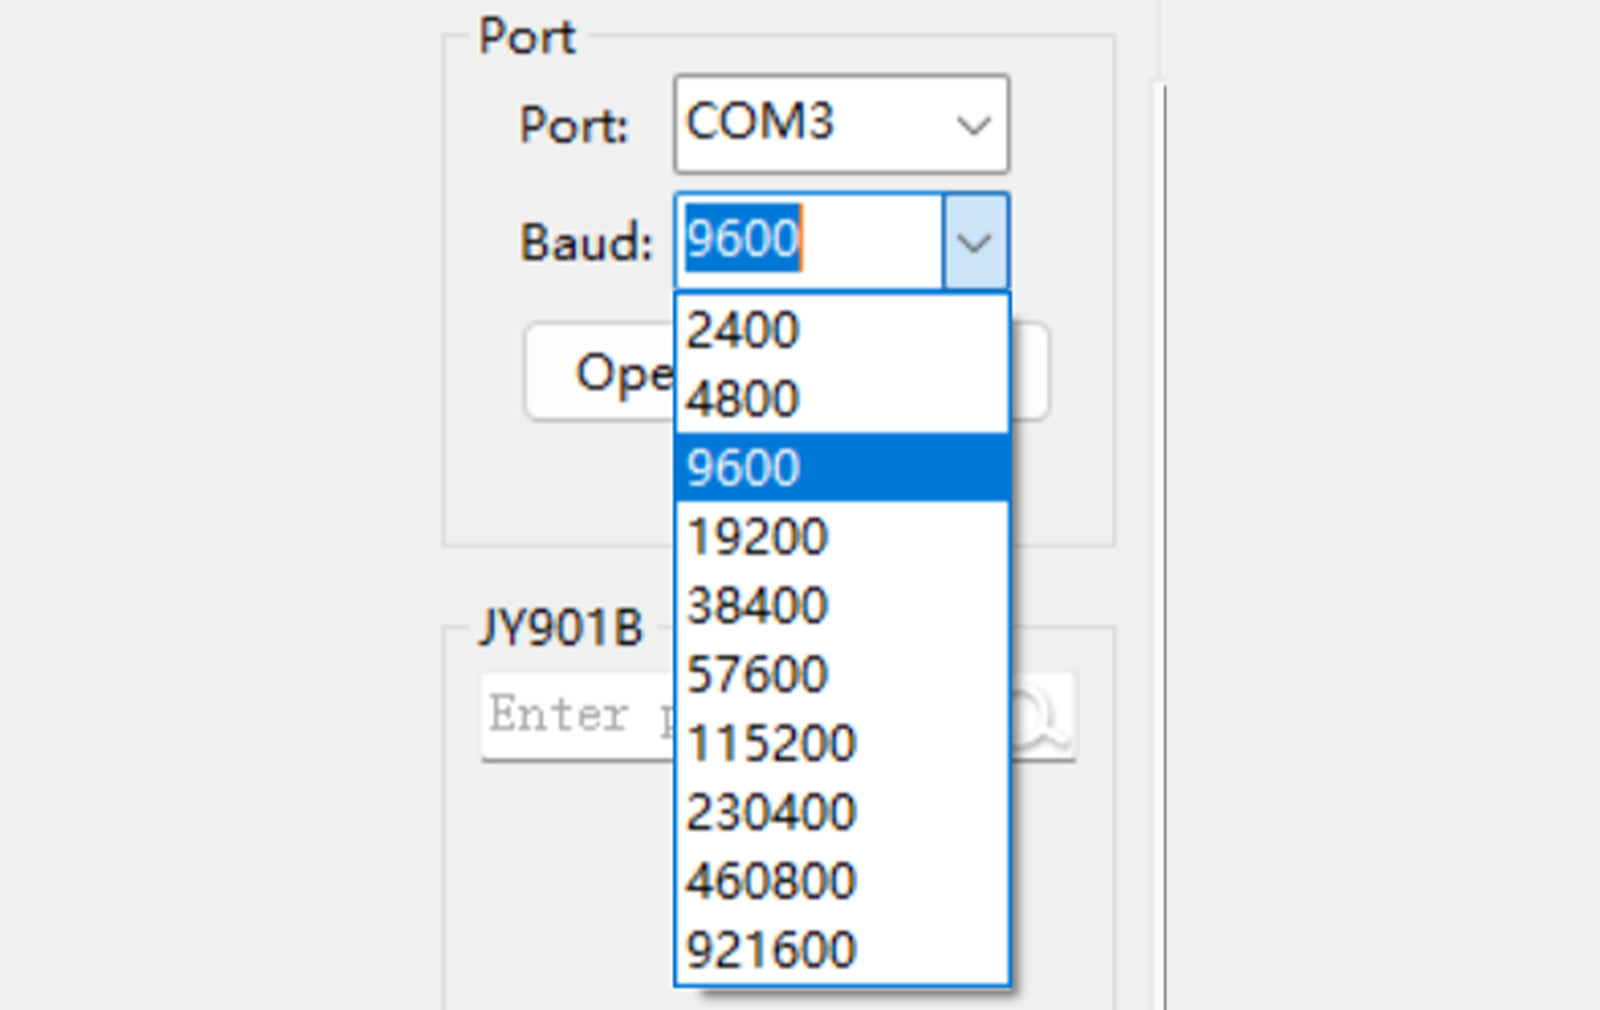Click the Port group box title
The width and height of the screenshot is (1600, 1010).
point(527,37)
